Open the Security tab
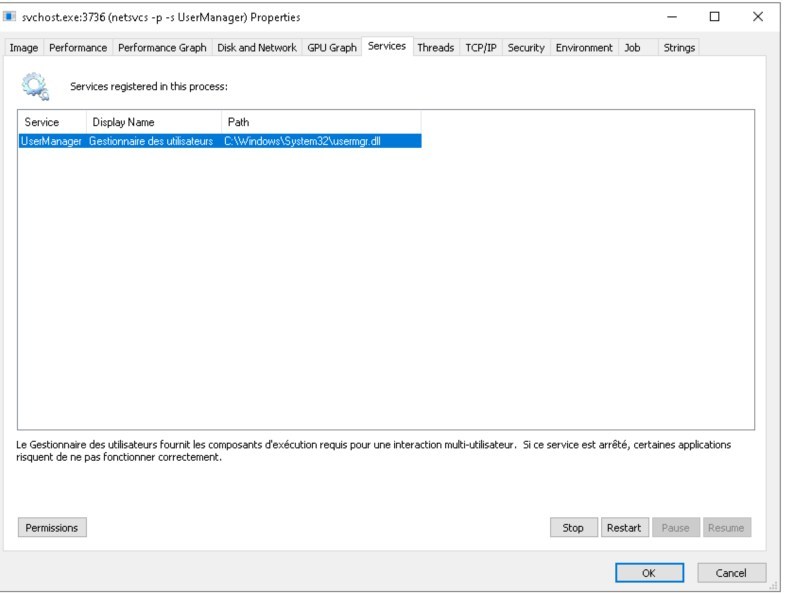 point(526,48)
